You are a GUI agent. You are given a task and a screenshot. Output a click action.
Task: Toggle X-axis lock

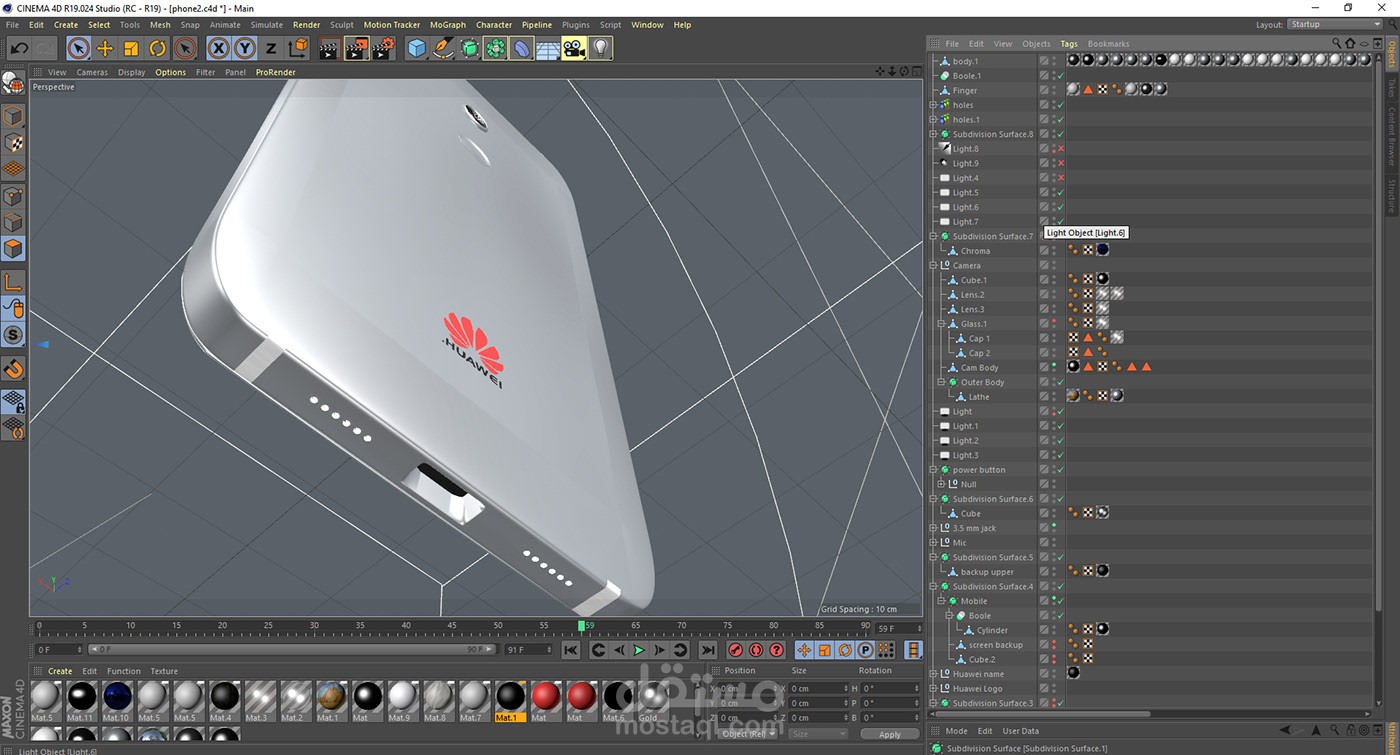pyautogui.click(x=218, y=48)
